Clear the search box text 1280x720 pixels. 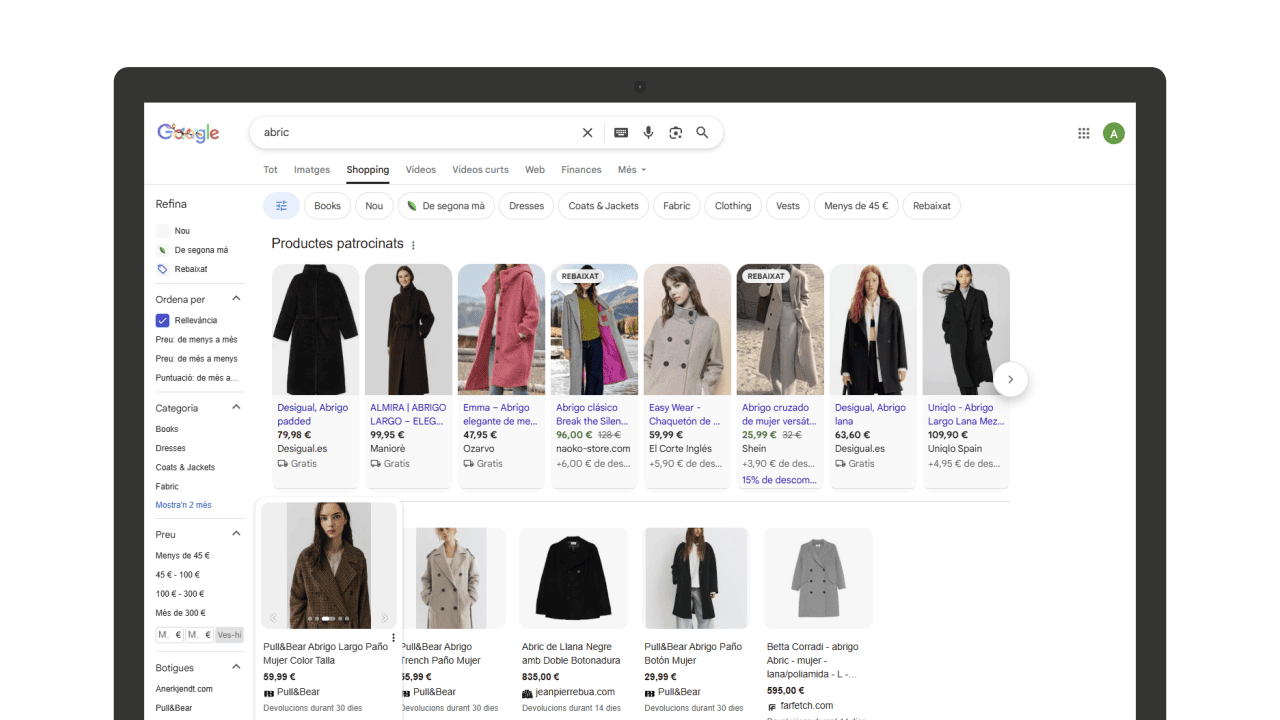tap(588, 133)
